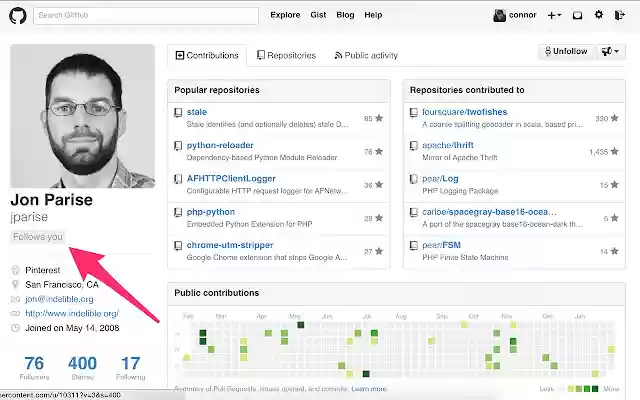Click the star icon for pear/FSM
The height and width of the screenshot is (400, 640).
click(615, 251)
